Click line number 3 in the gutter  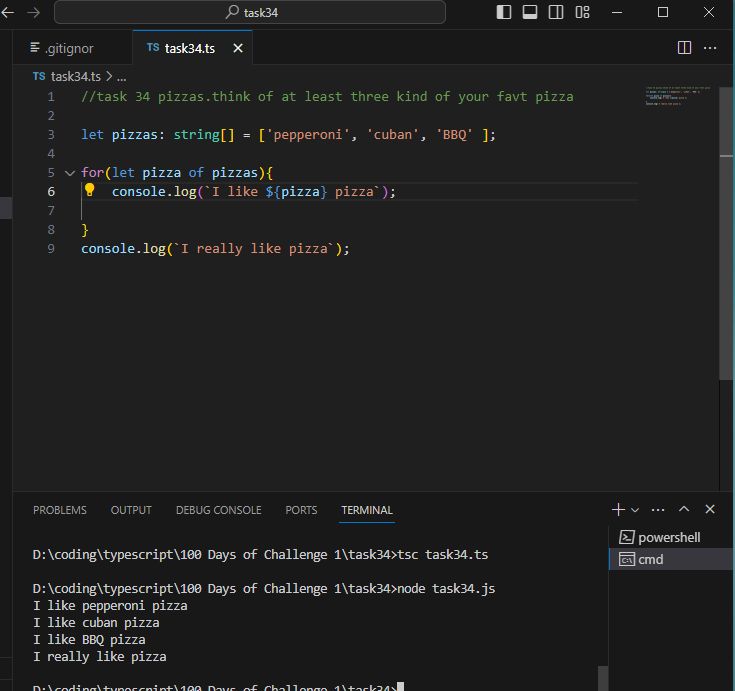tap(51, 135)
